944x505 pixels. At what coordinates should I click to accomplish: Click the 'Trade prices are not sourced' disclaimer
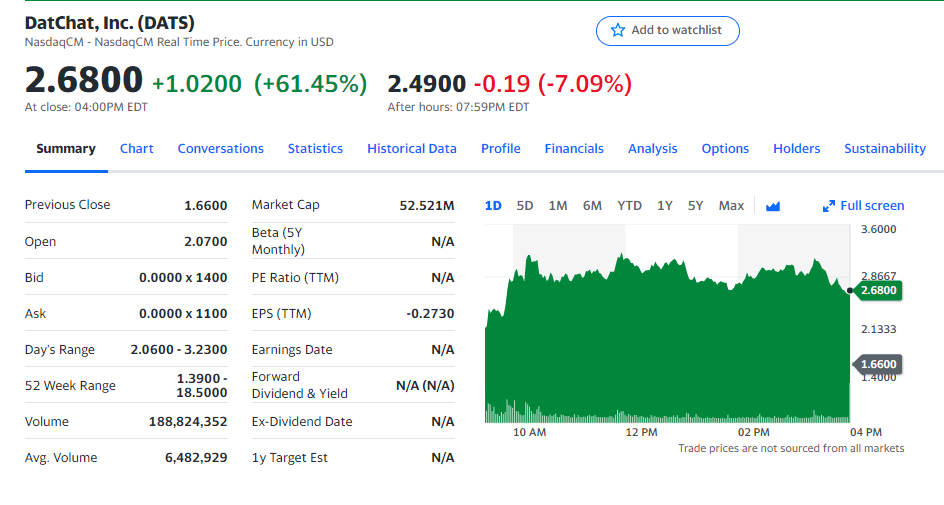791,448
